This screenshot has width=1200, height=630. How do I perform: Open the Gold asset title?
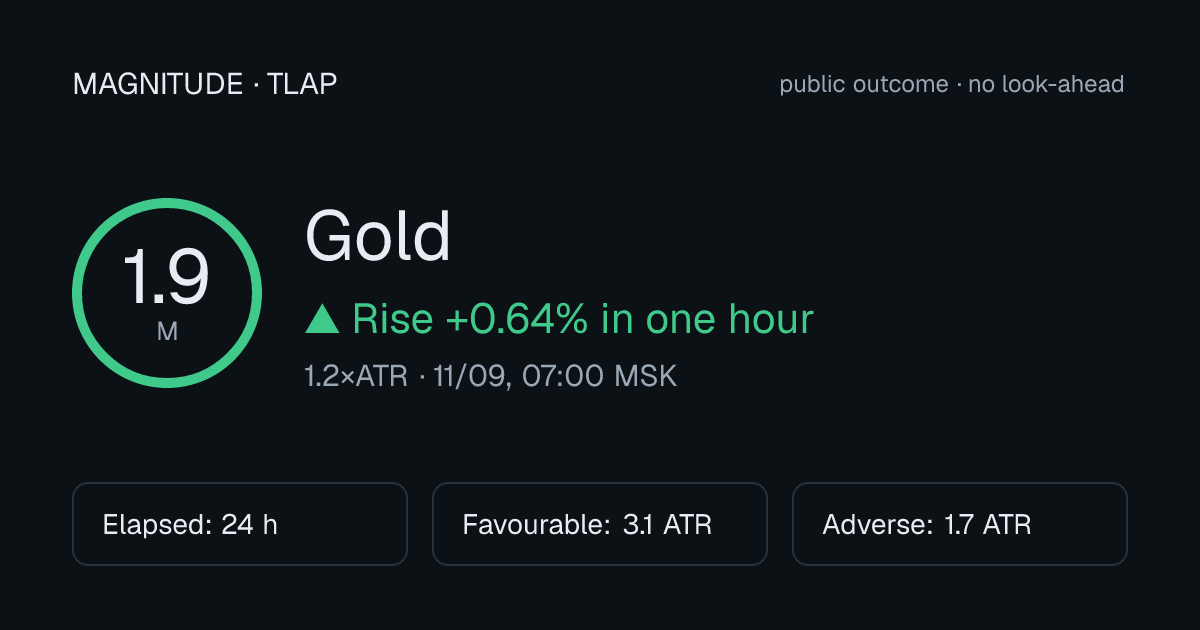378,236
